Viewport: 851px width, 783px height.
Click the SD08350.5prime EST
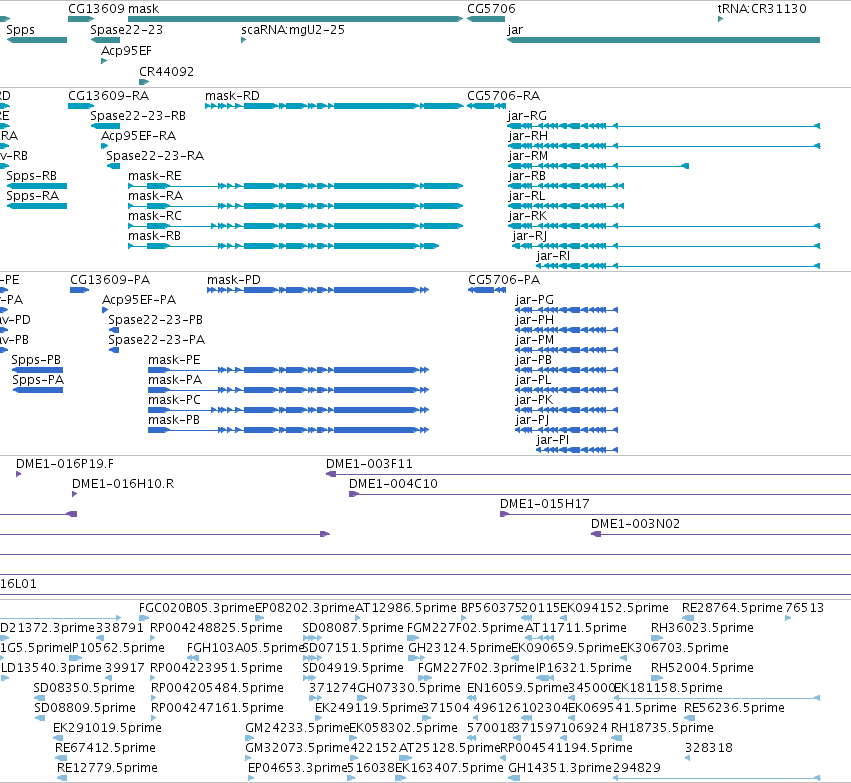pyautogui.click(x=39, y=698)
